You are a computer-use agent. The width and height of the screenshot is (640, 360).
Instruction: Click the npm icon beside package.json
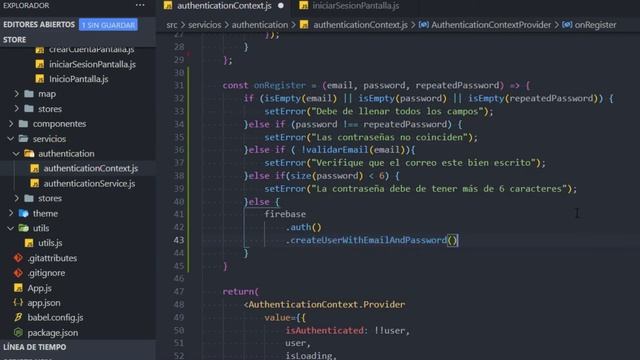coord(18,333)
